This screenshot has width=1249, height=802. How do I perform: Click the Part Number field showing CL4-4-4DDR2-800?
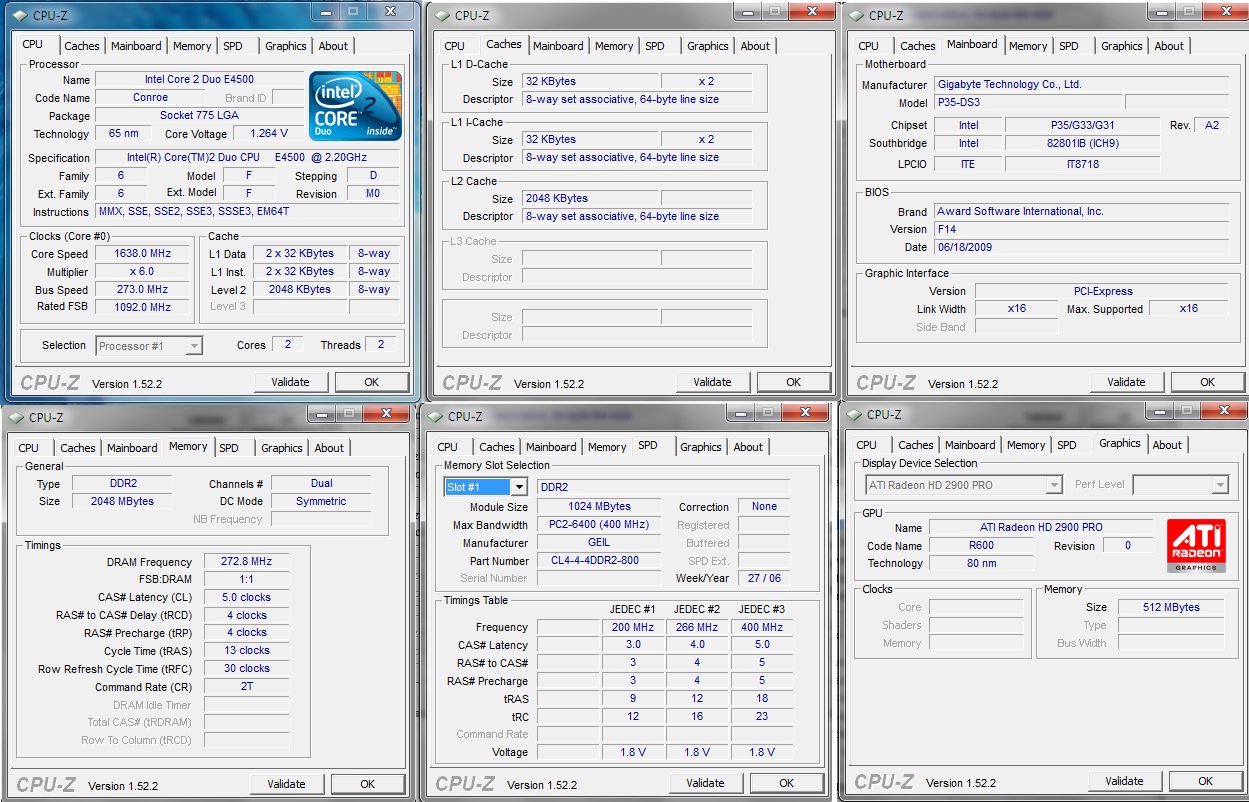click(599, 561)
